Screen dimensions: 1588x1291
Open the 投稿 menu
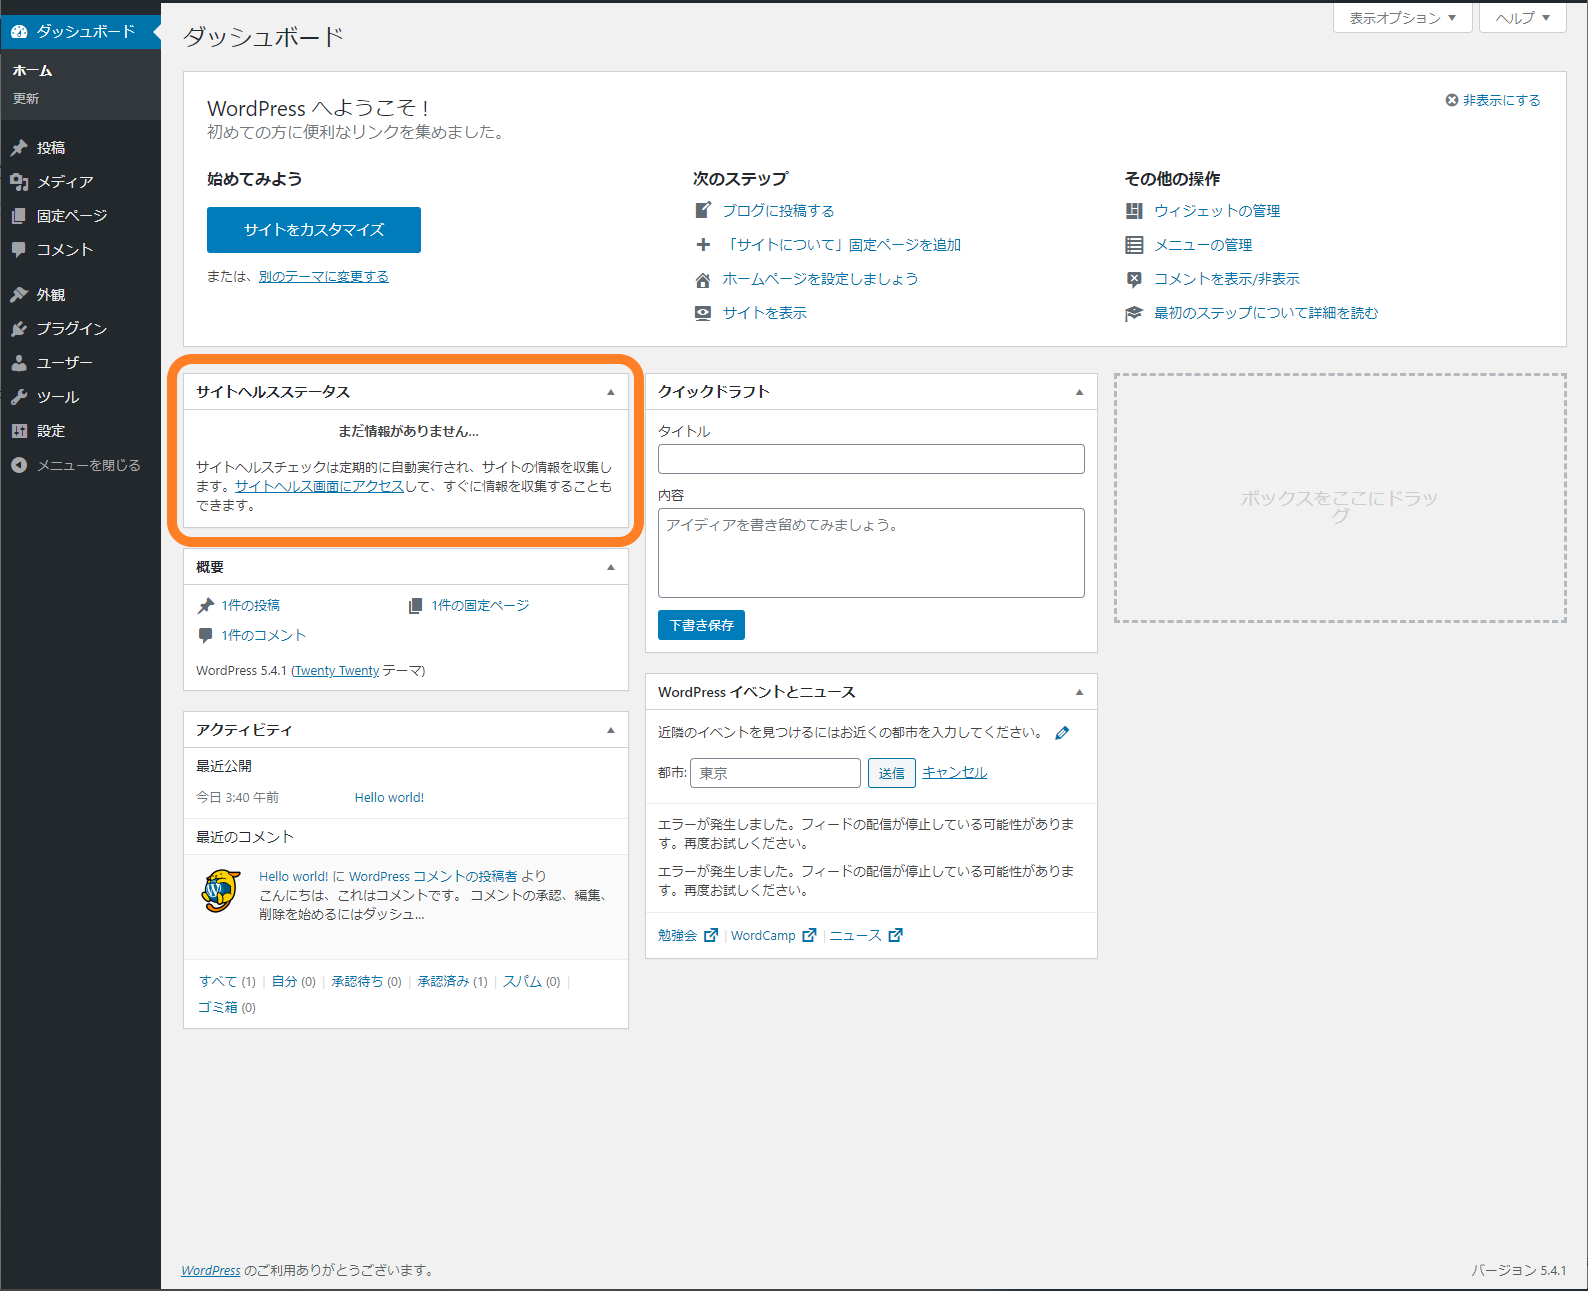80,148
